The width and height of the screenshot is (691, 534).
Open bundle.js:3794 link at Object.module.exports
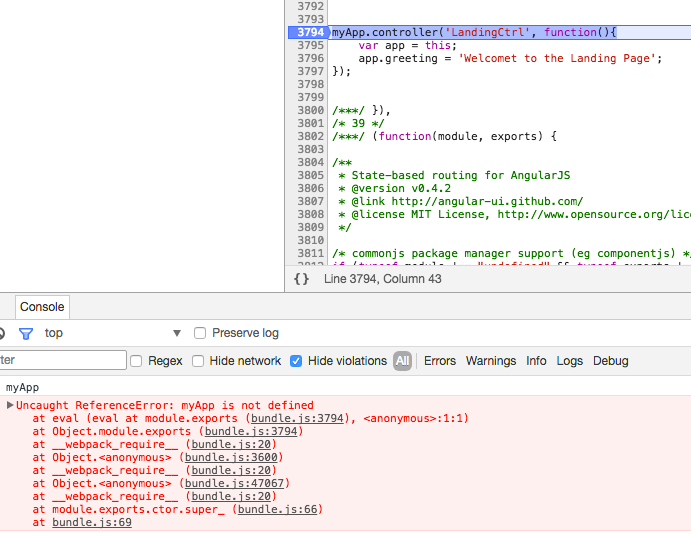coord(251,431)
